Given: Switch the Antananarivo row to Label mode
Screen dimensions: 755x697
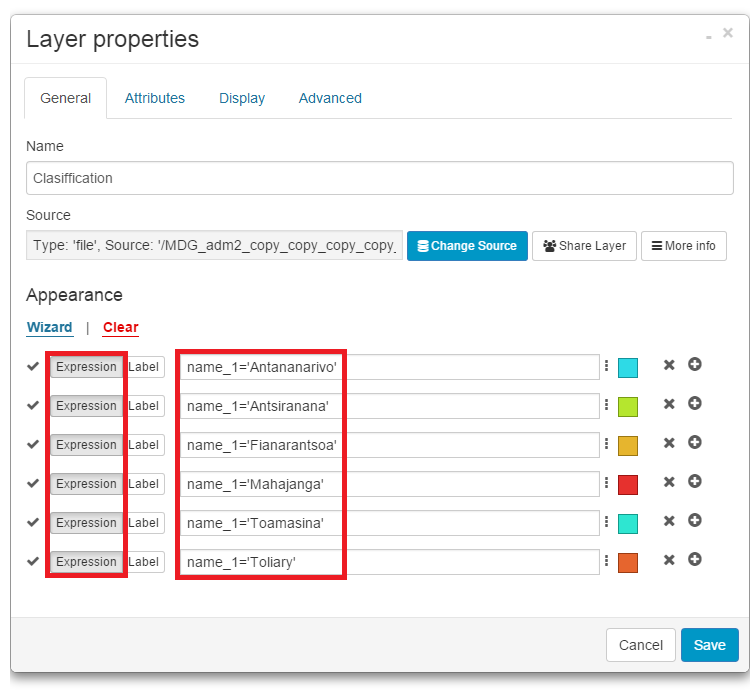Looking at the screenshot, I should [144, 367].
